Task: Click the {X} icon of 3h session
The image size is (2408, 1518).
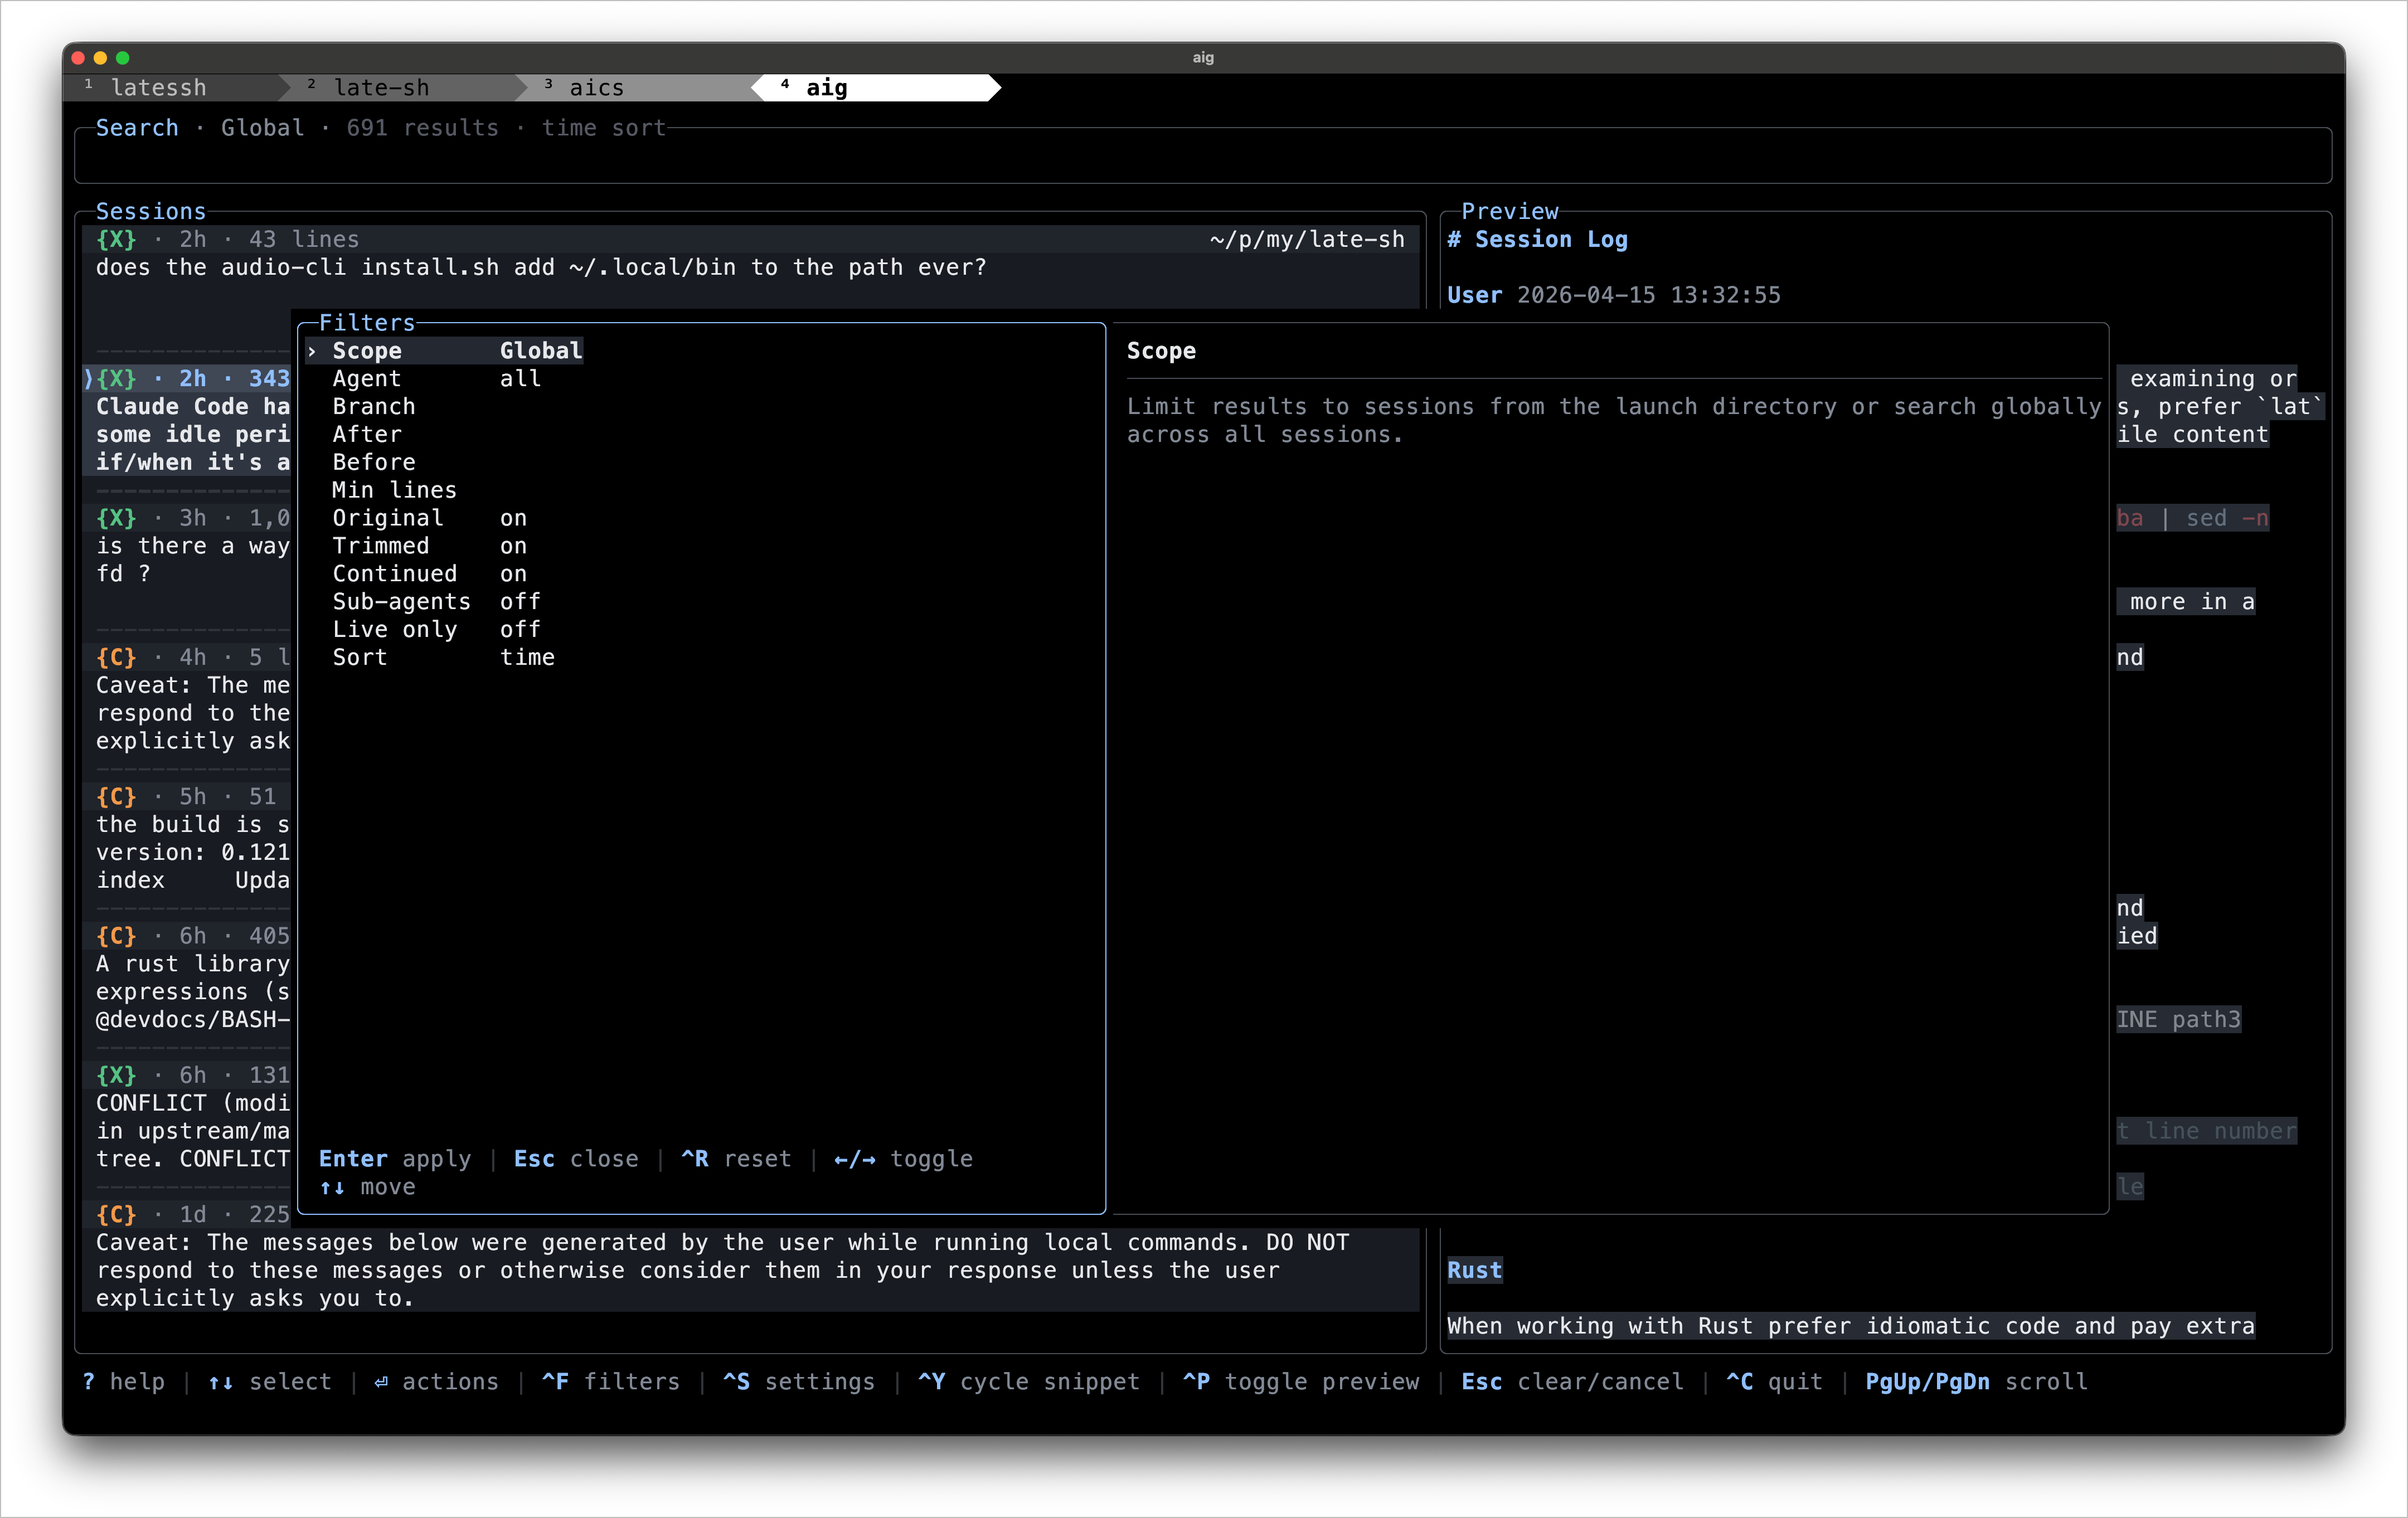Action: (116, 519)
